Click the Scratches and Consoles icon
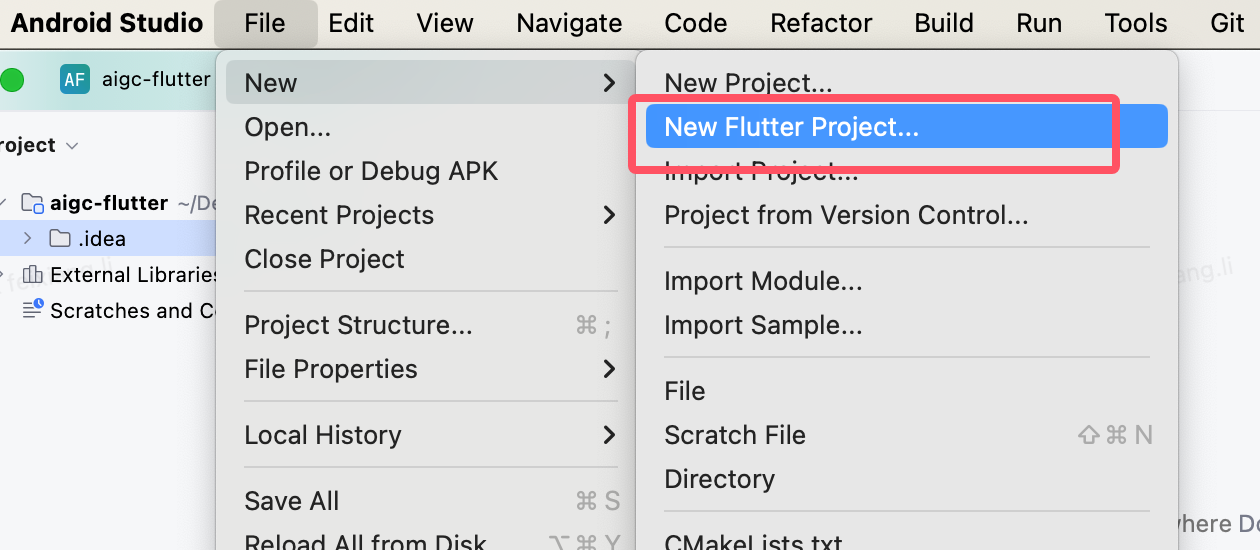 pyautogui.click(x=33, y=310)
